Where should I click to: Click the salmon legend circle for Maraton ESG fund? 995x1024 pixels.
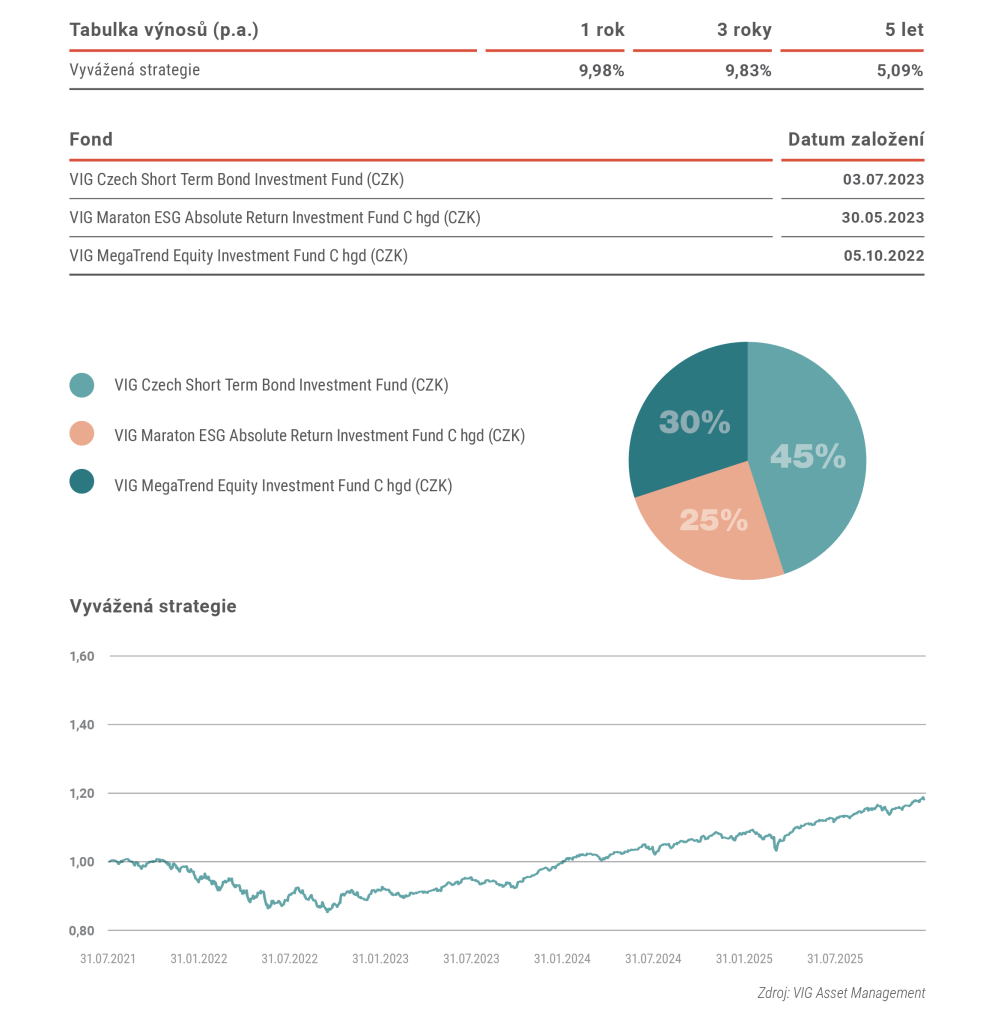point(82,435)
